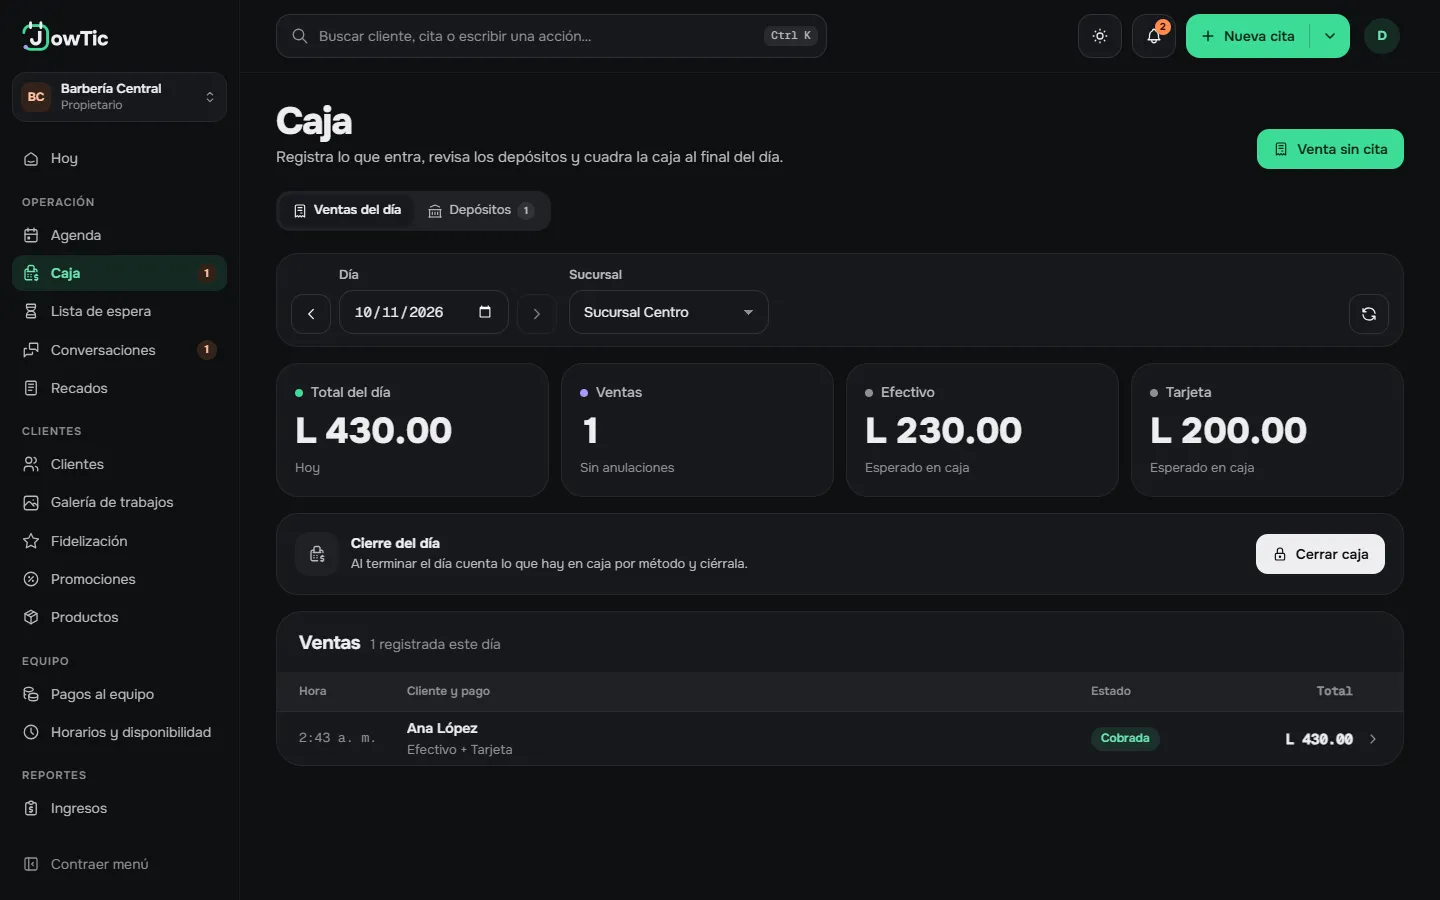Open Agenda in sidebar
Viewport: 1440px width, 900px height.
click(x=119, y=235)
